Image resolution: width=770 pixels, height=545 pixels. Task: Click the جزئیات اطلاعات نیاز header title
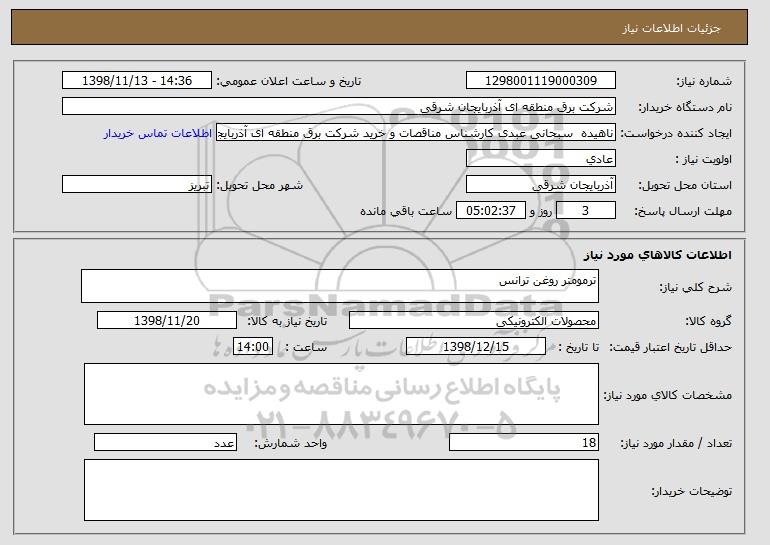[671, 28]
